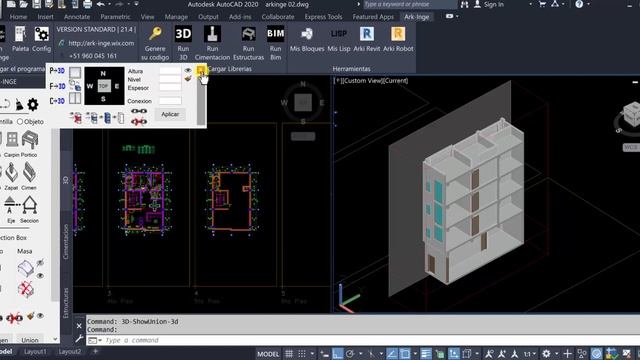The height and width of the screenshot is (360, 640).
Task: Click the yellow highlighted popup icon
Action: (x=201, y=71)
